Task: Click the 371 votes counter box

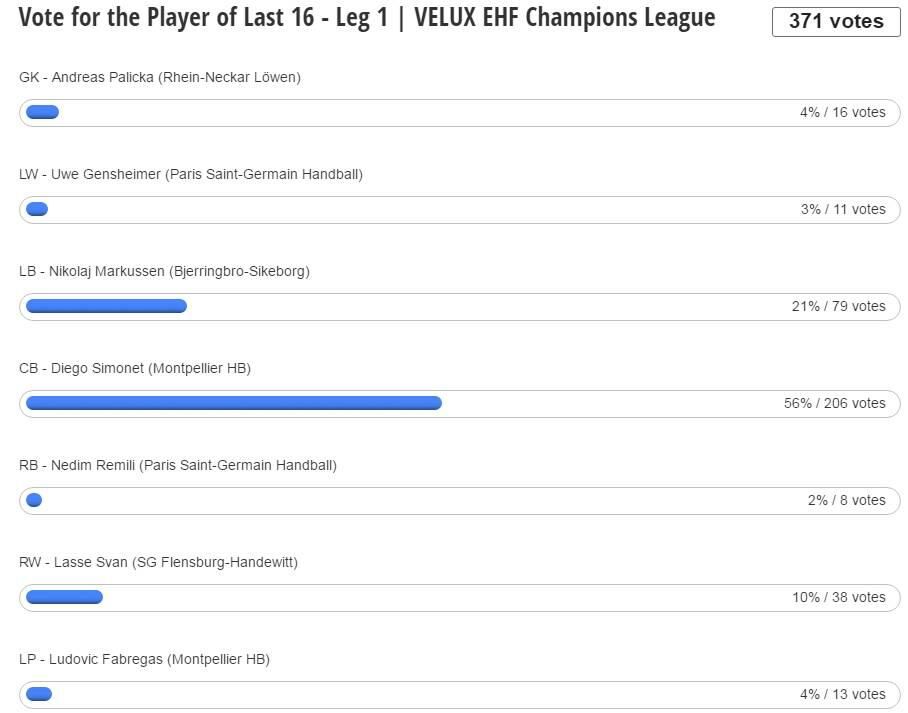Action: tap(836, 21)
